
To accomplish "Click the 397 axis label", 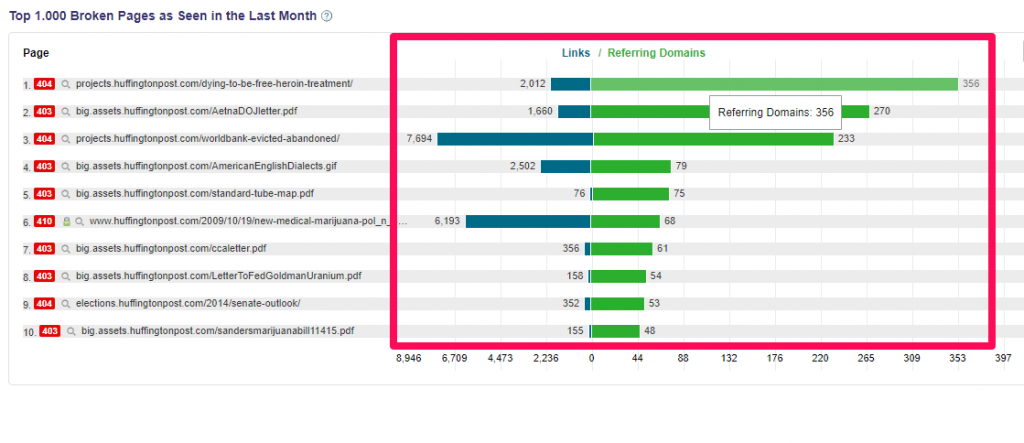I will point(1003,358).
